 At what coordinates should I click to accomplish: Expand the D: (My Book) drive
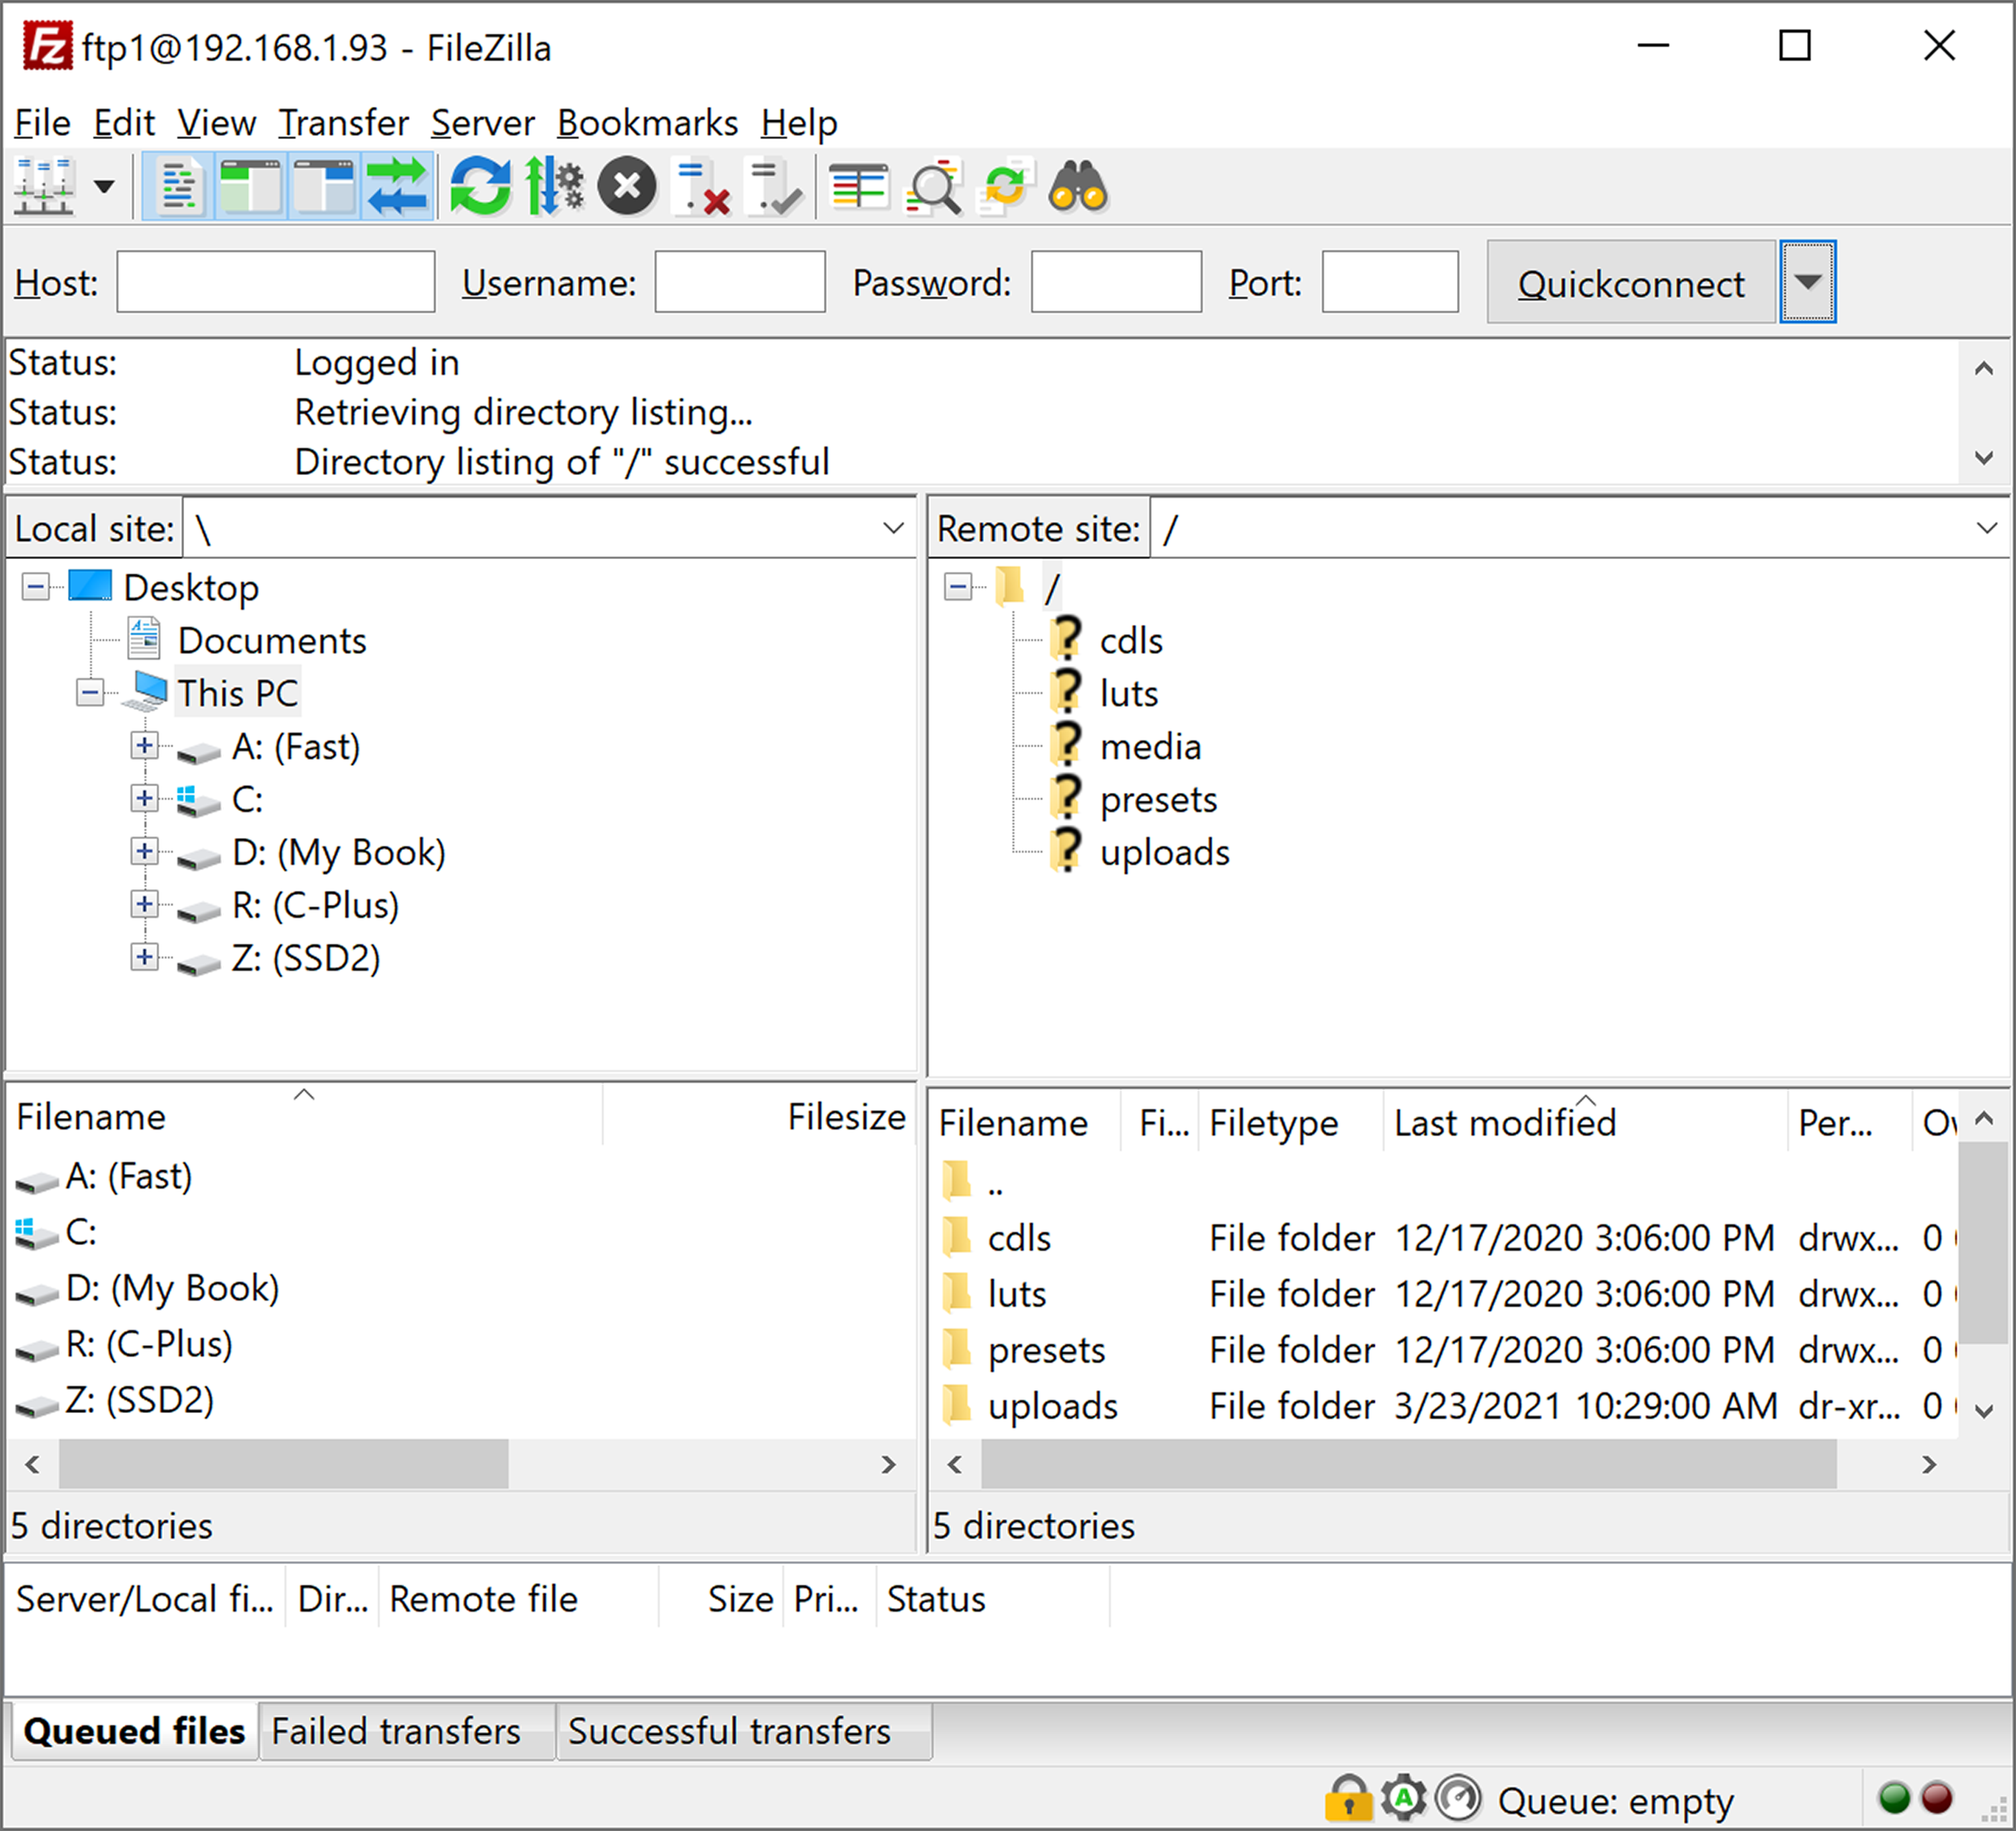coord(144,851)
